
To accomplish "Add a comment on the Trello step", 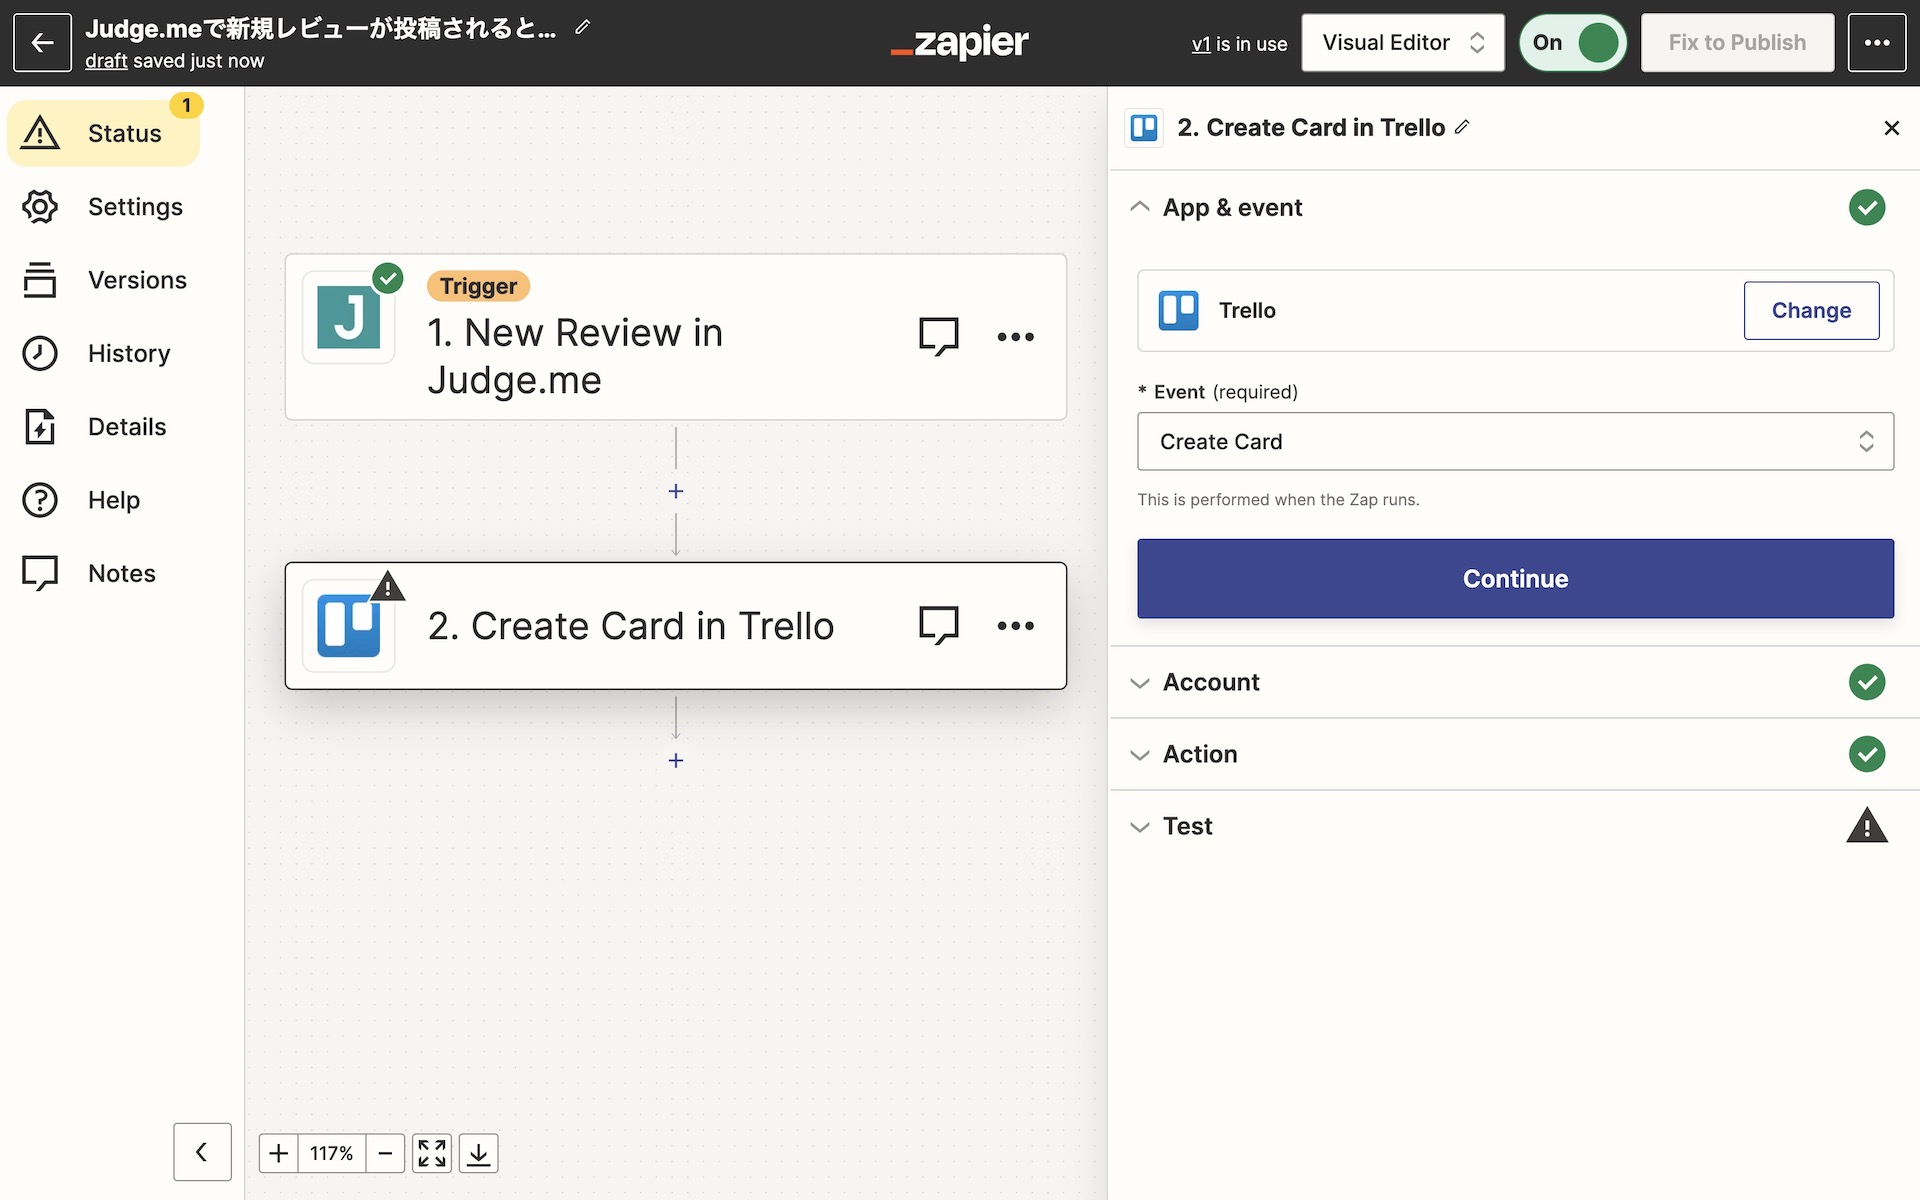I will tap(939, 626).
